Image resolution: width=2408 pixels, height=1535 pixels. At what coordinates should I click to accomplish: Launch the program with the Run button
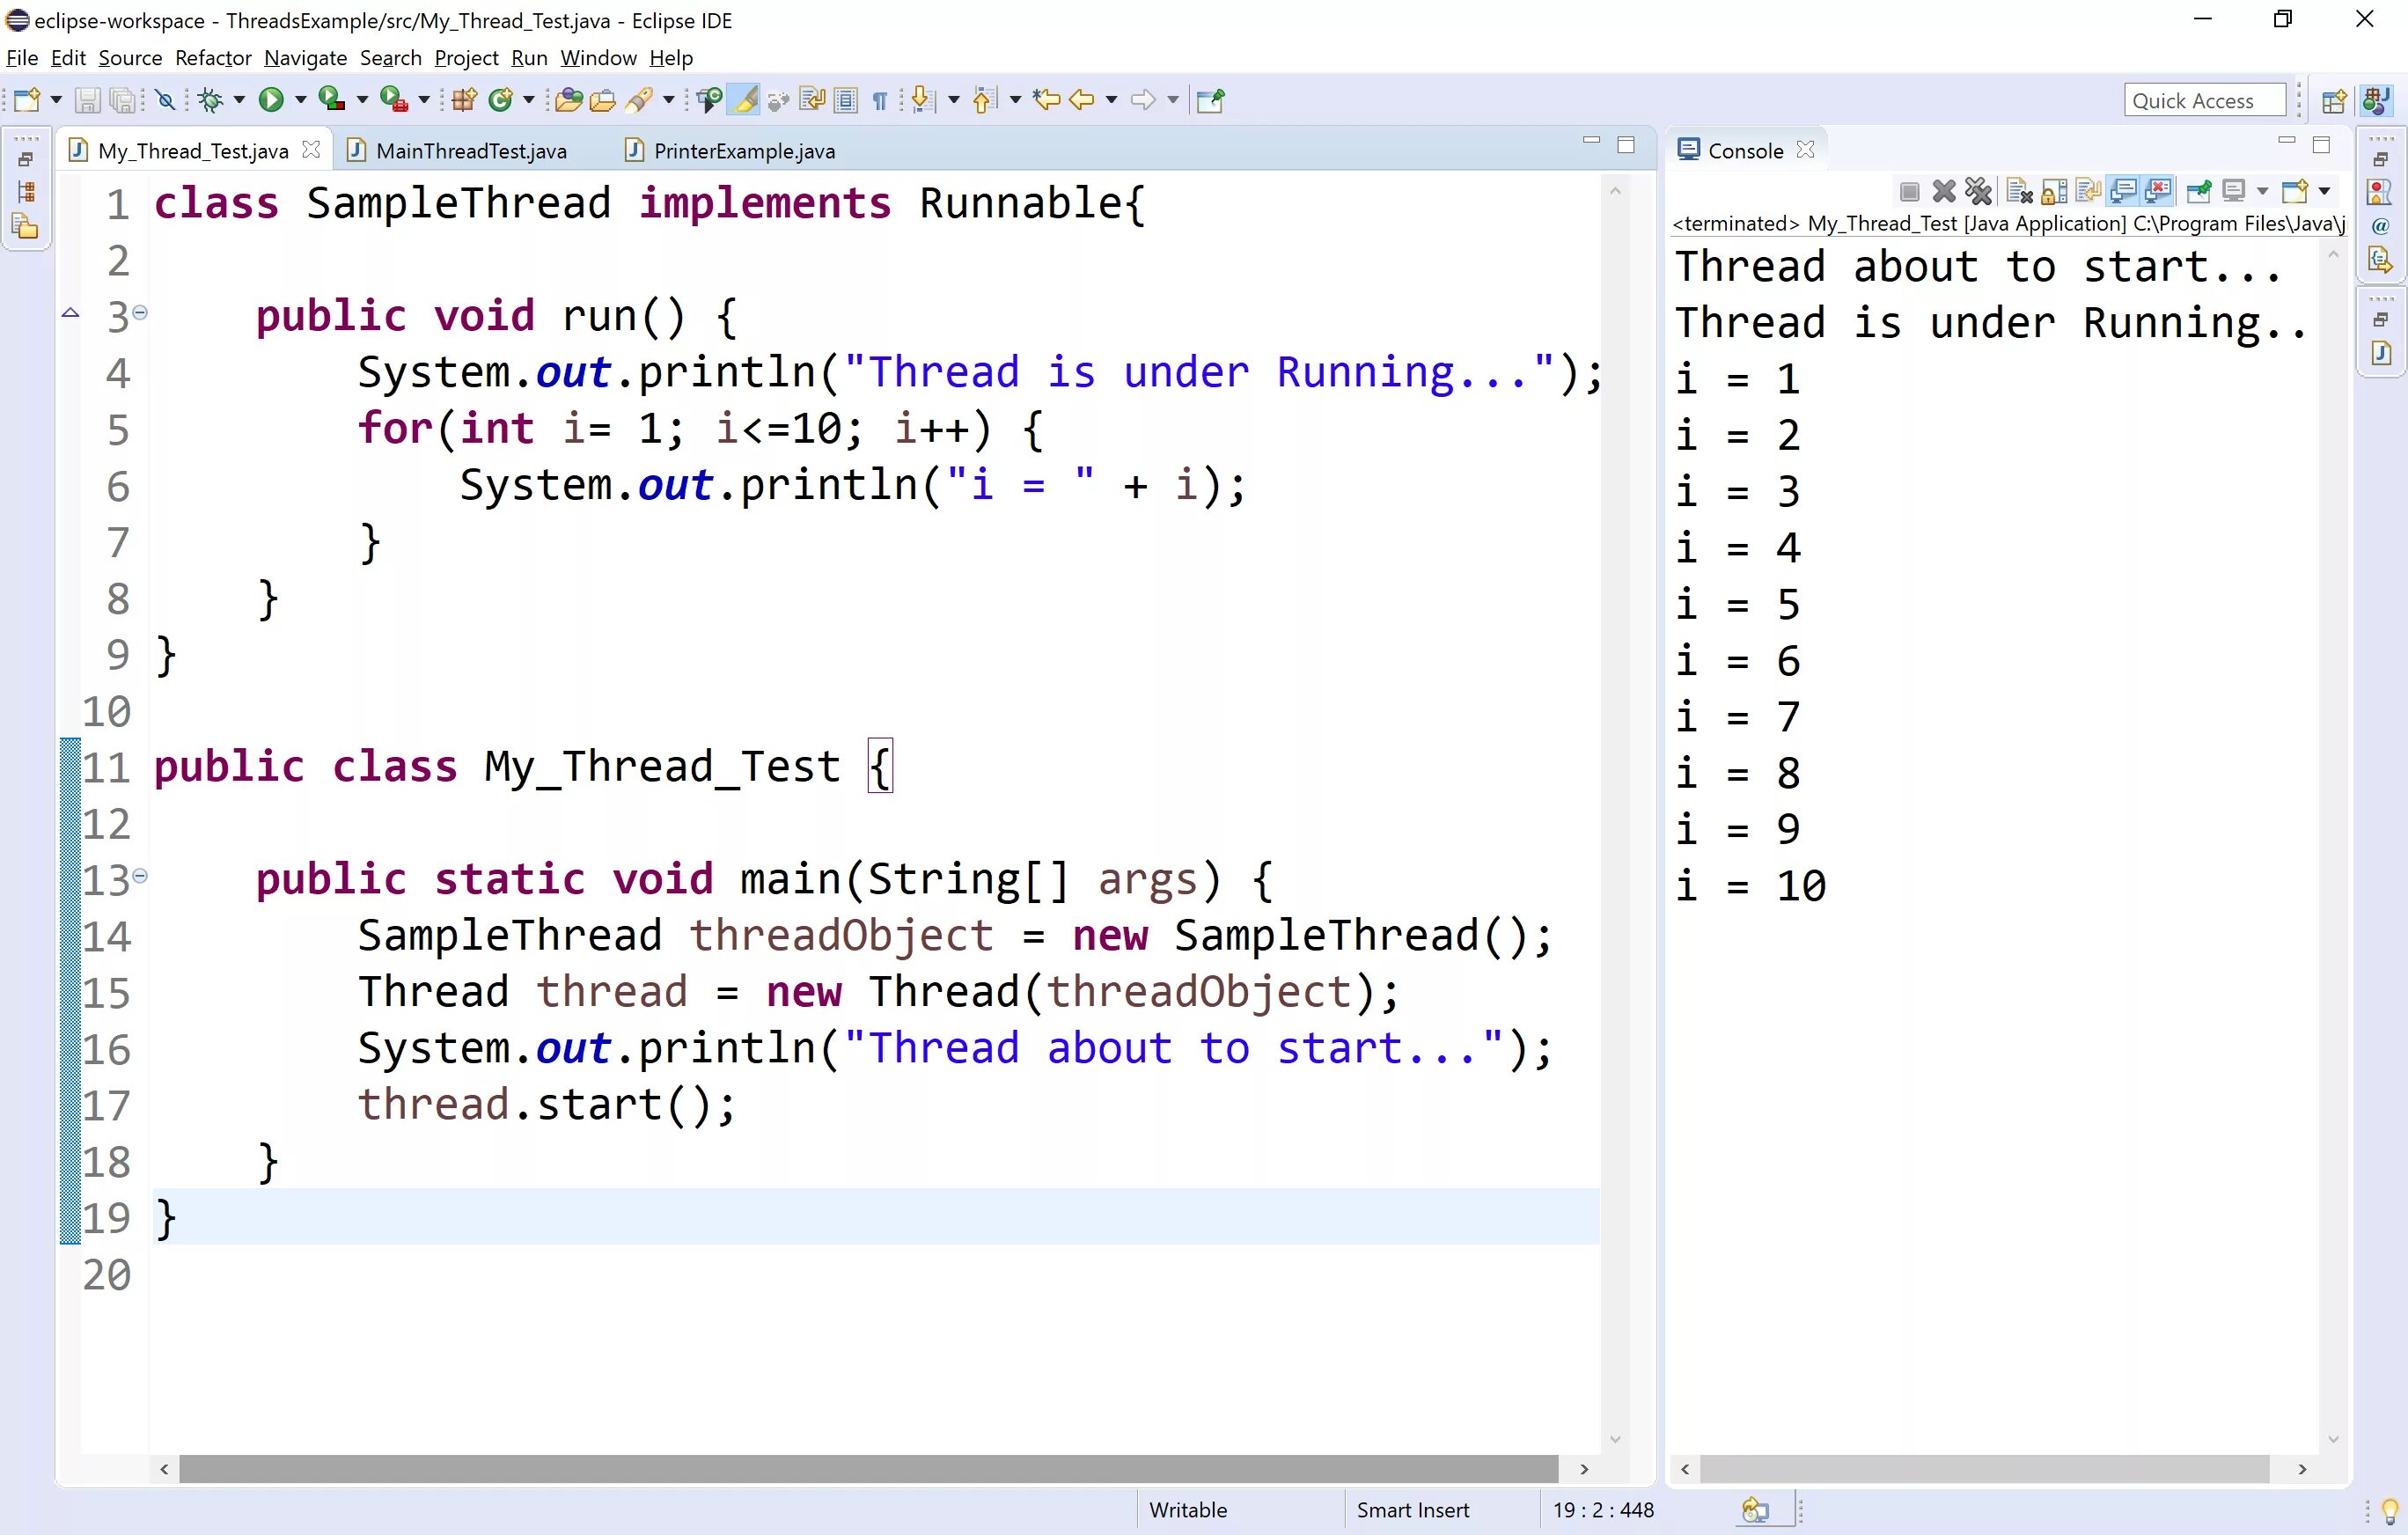click(x=270, y=99)
